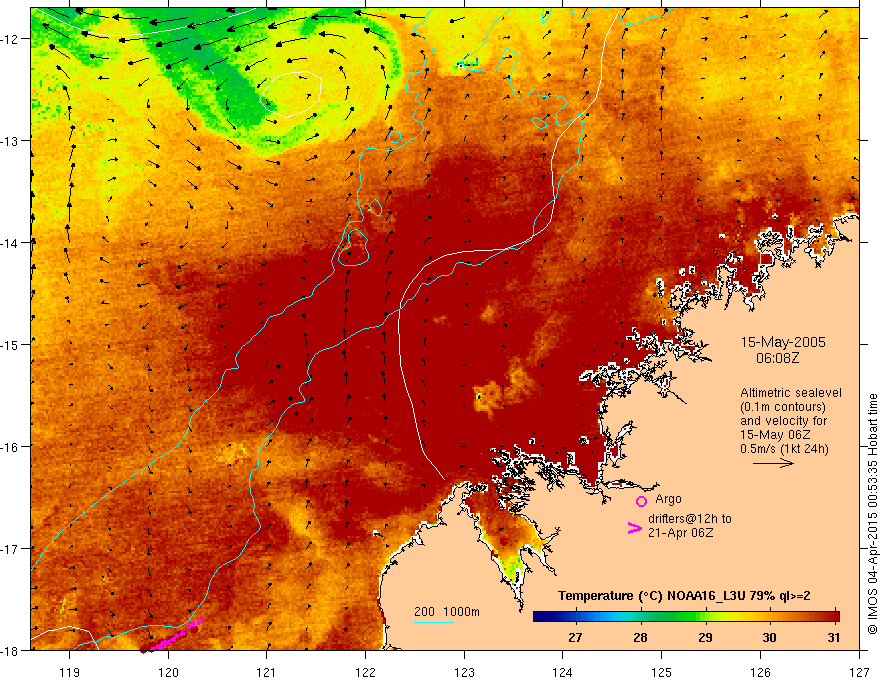The image size is (880, 680).
Task: Click the '125' longitude axis label
Action: [x=662, y=672]
